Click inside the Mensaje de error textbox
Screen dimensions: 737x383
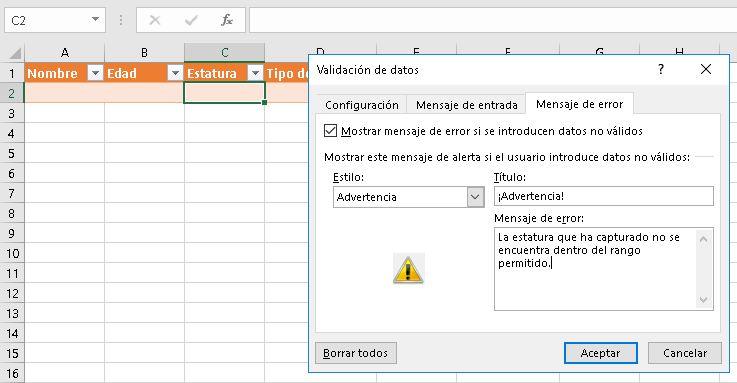(595, 269)
